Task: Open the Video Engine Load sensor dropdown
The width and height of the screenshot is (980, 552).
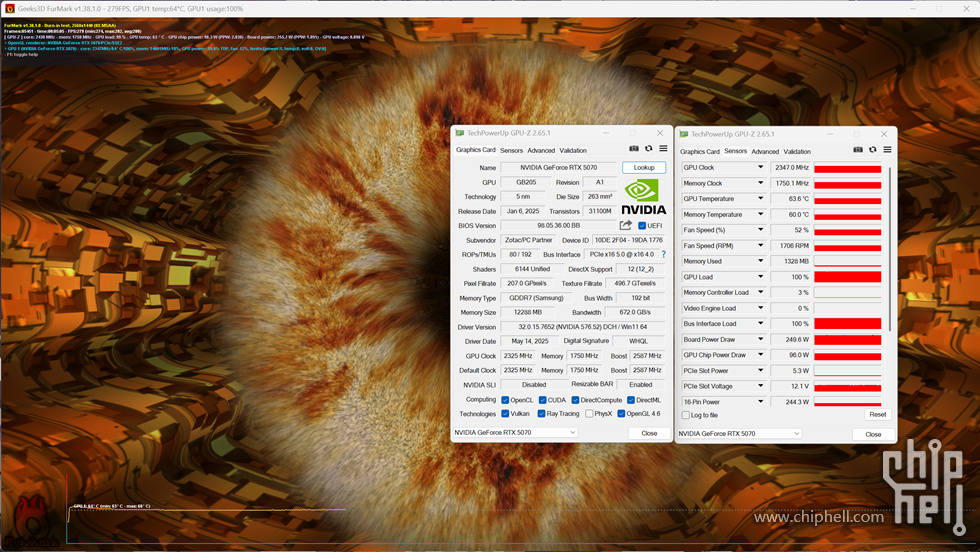Action: (761, 308)
